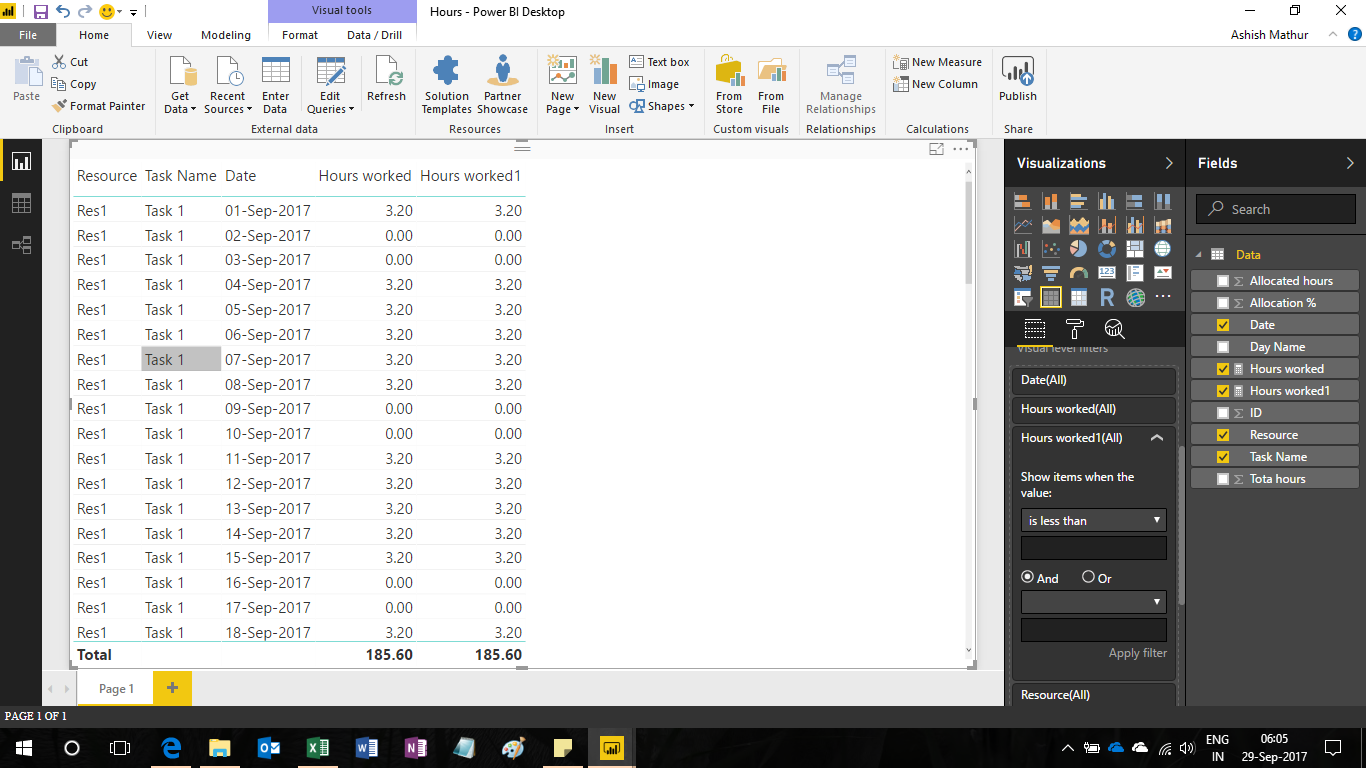Uncheck the Task Name field
This screenshot has height=768, width=1366.
pos(1222,457)
